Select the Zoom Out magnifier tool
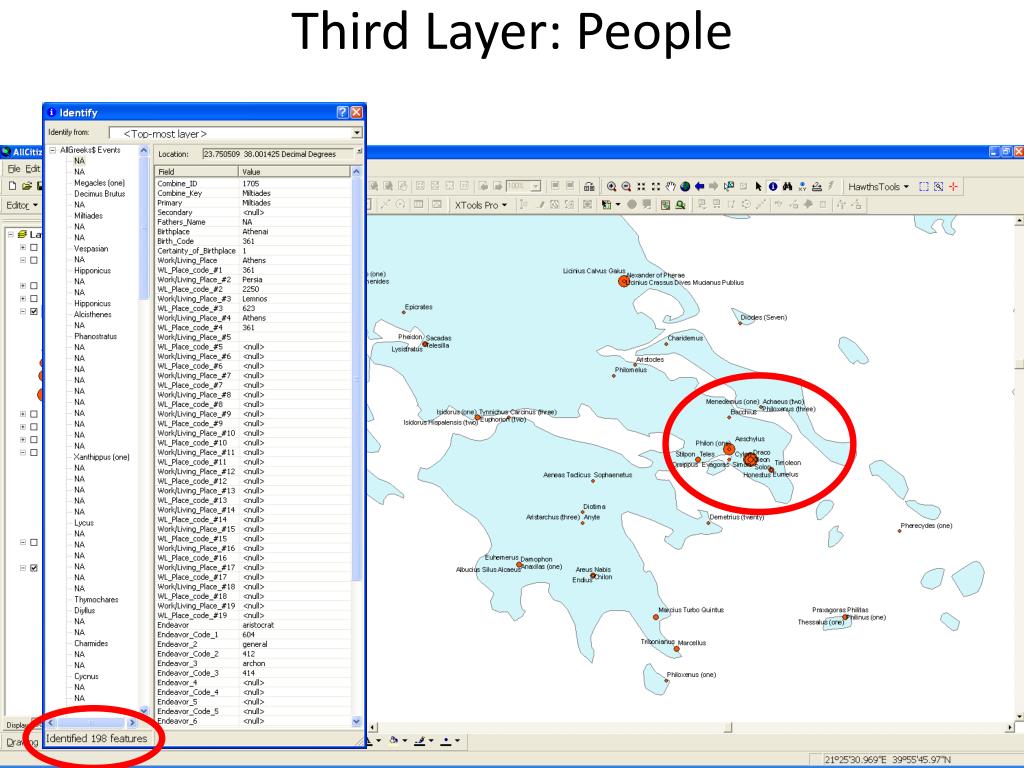The height and width of the screenshot is (768, 1024). click(626, 187)
